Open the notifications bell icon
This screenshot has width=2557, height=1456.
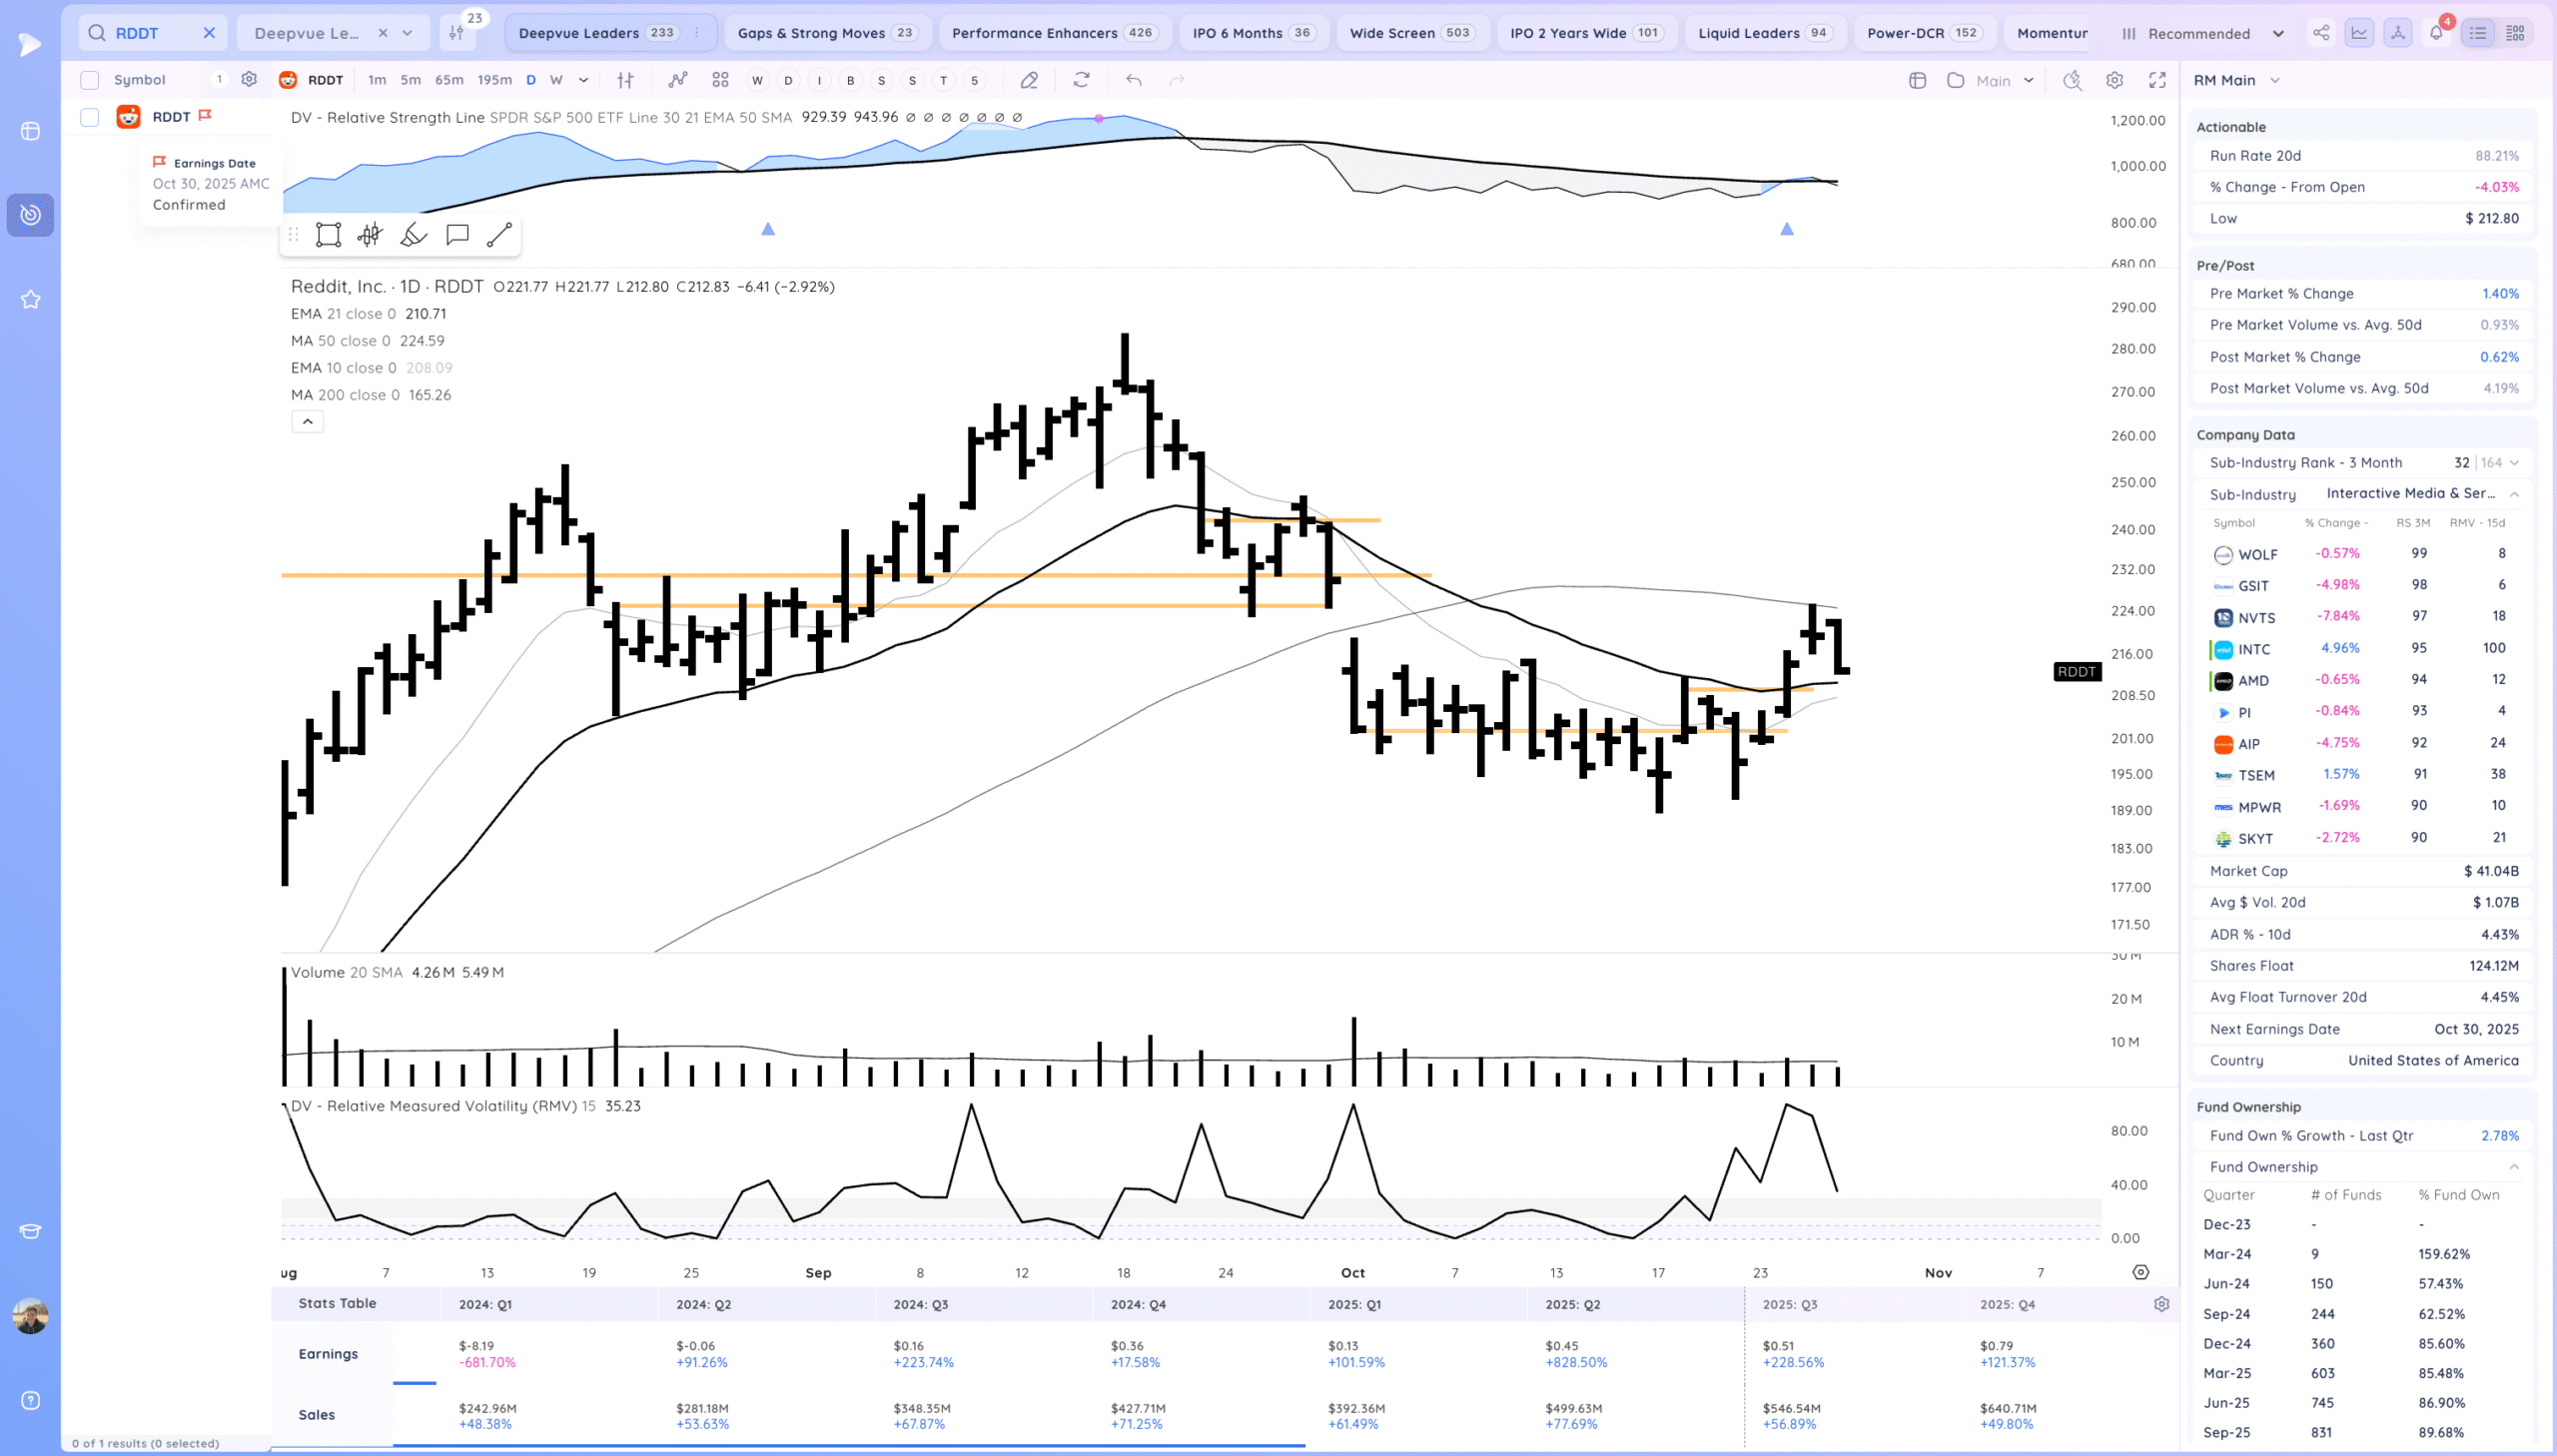click(2436, 33)
